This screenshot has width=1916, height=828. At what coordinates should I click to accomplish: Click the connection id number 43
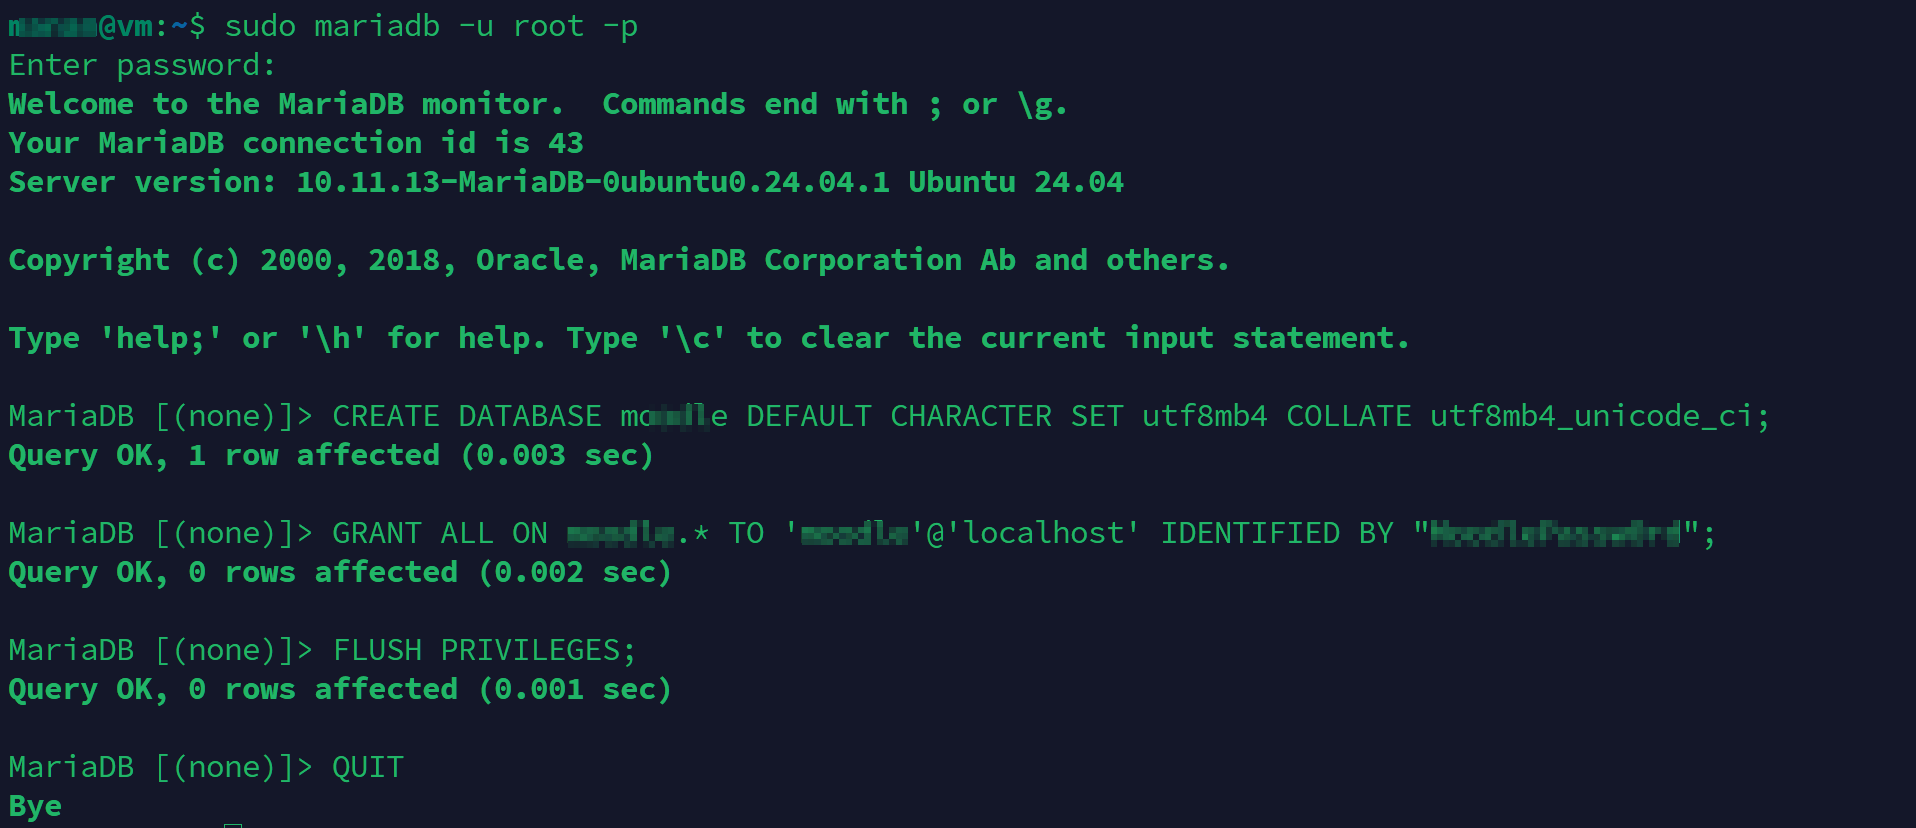coord(565,143)
